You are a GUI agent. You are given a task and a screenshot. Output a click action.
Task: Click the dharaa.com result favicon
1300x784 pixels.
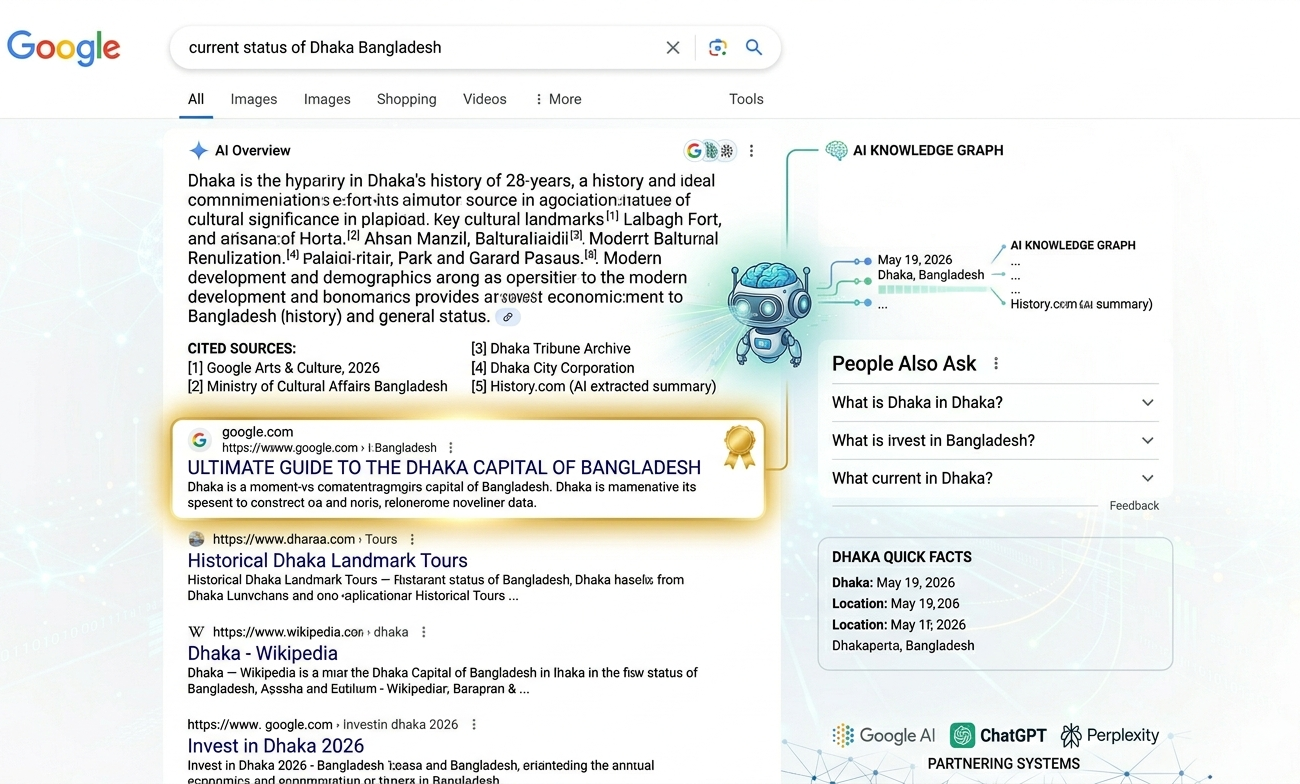pyautogui.click(x=196, y=539)
